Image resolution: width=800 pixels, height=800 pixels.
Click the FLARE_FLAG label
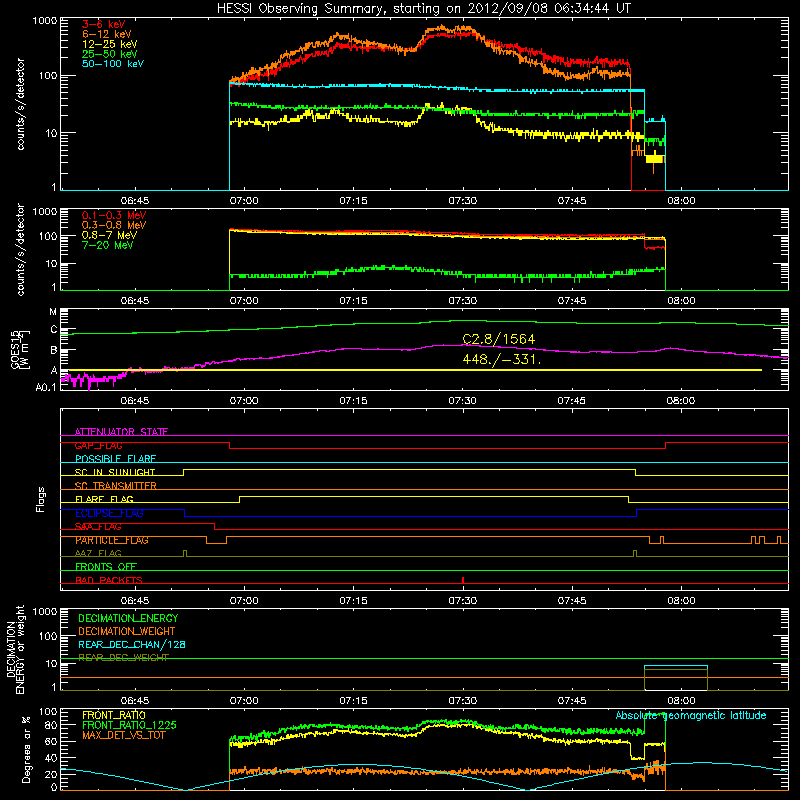[104, 499]
